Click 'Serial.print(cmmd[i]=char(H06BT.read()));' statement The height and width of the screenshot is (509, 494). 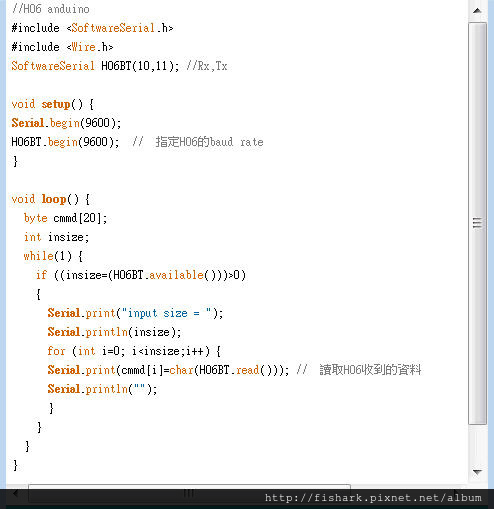click(168, 370)
